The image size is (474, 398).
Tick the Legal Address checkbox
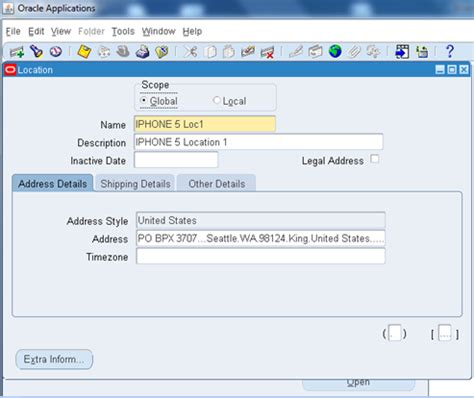375,159
